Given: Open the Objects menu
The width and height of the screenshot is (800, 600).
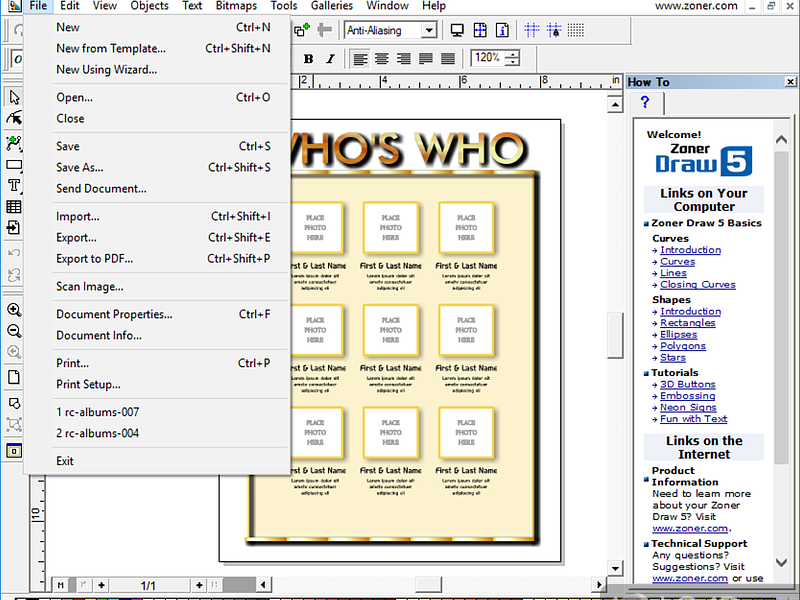Looking at the screenshot, I should pyautogui.click(x=149, y=6).
